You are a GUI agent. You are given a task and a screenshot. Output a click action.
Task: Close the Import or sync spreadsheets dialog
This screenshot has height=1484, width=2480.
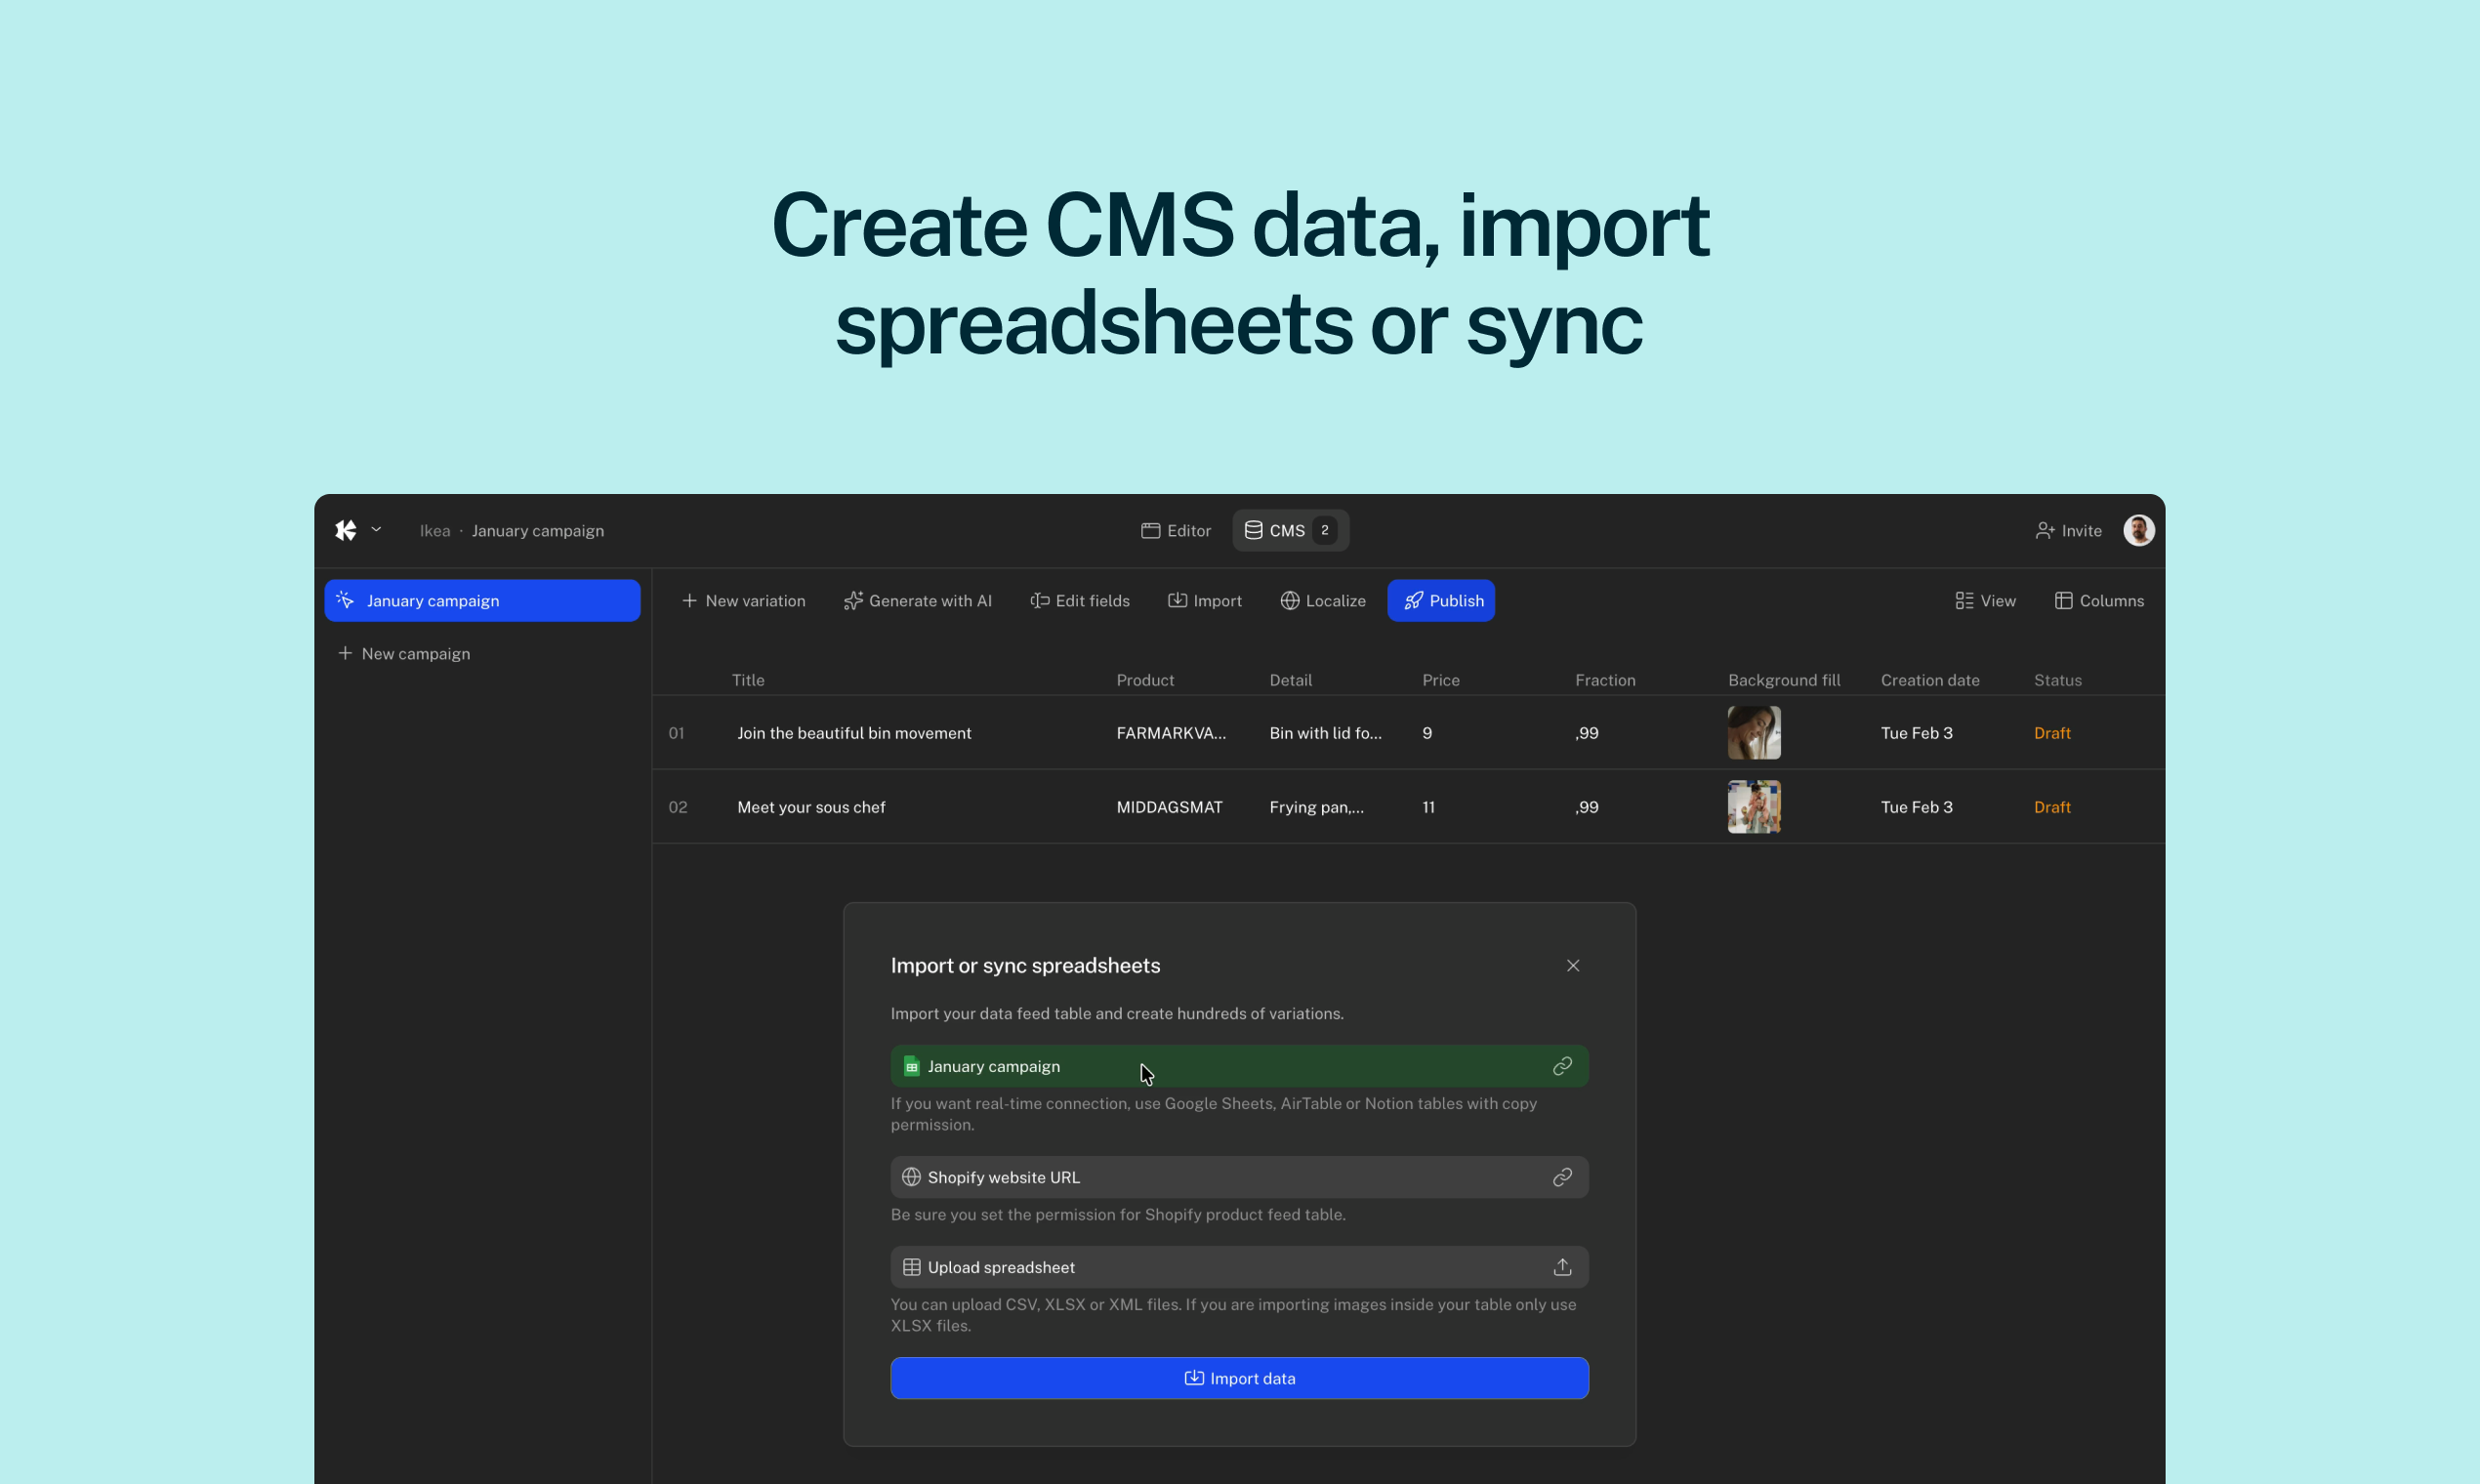tap(1572, 965)
